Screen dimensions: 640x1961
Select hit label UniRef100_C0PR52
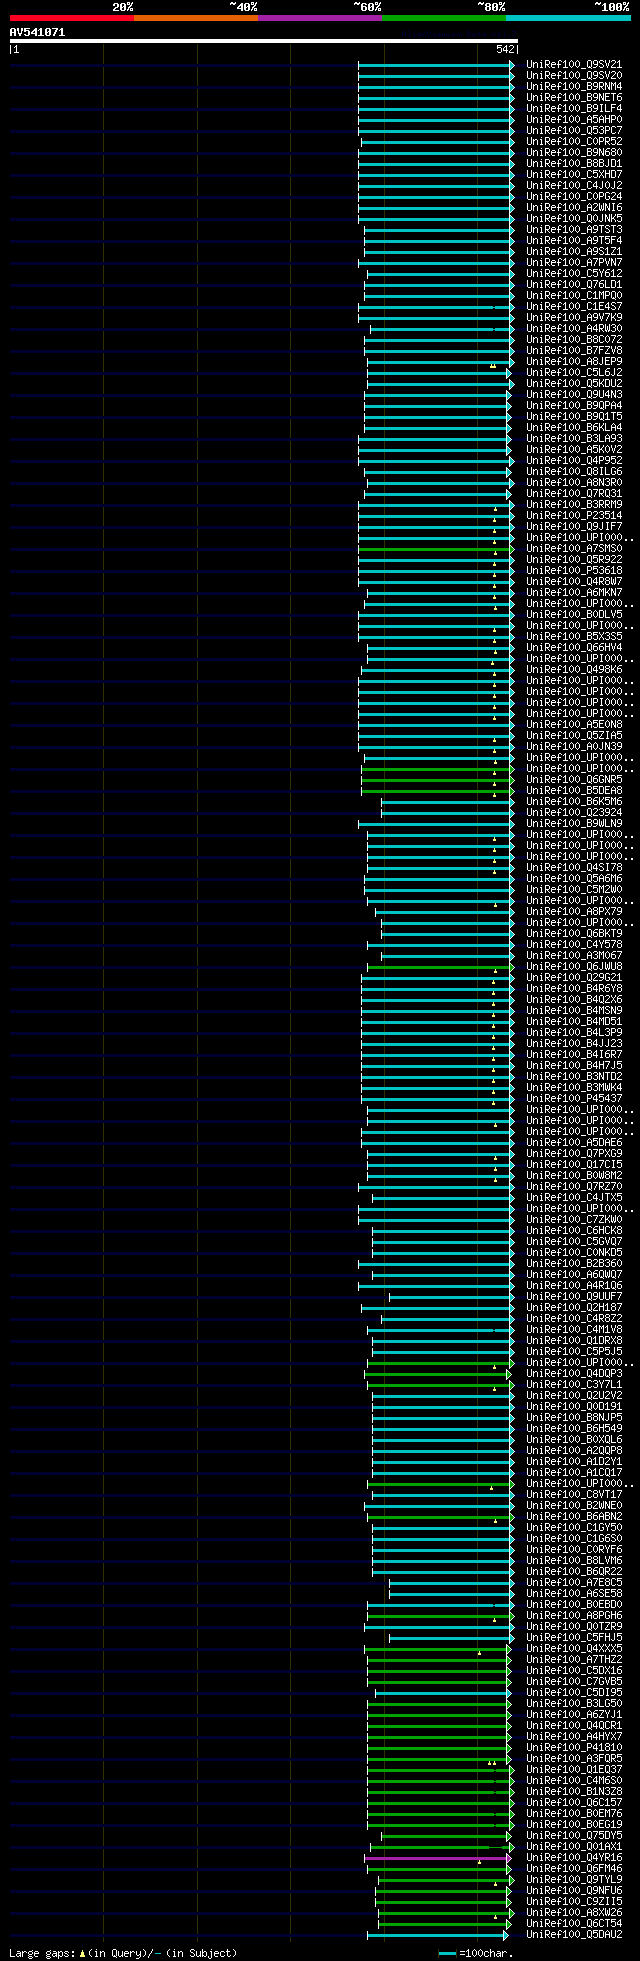pos(574,141)
